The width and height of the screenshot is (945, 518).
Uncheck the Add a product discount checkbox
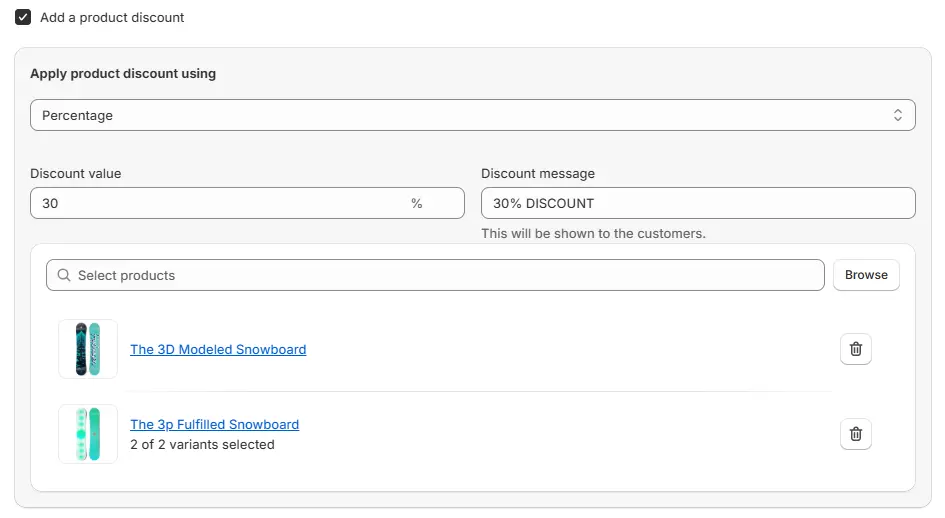(x=23, y=17)
